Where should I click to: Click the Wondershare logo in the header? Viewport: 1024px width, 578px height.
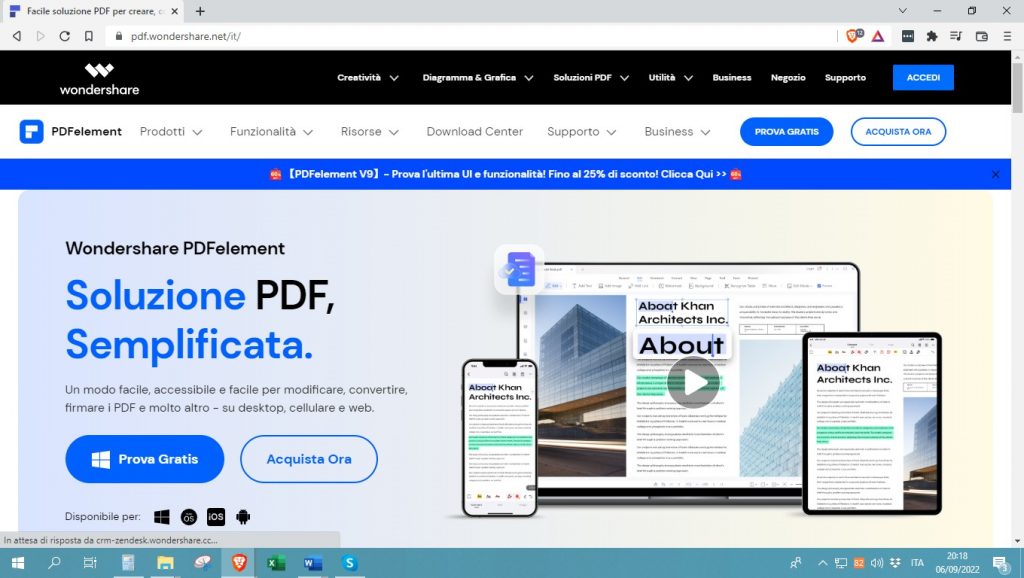pyautogui.click(x=97, y=77)
